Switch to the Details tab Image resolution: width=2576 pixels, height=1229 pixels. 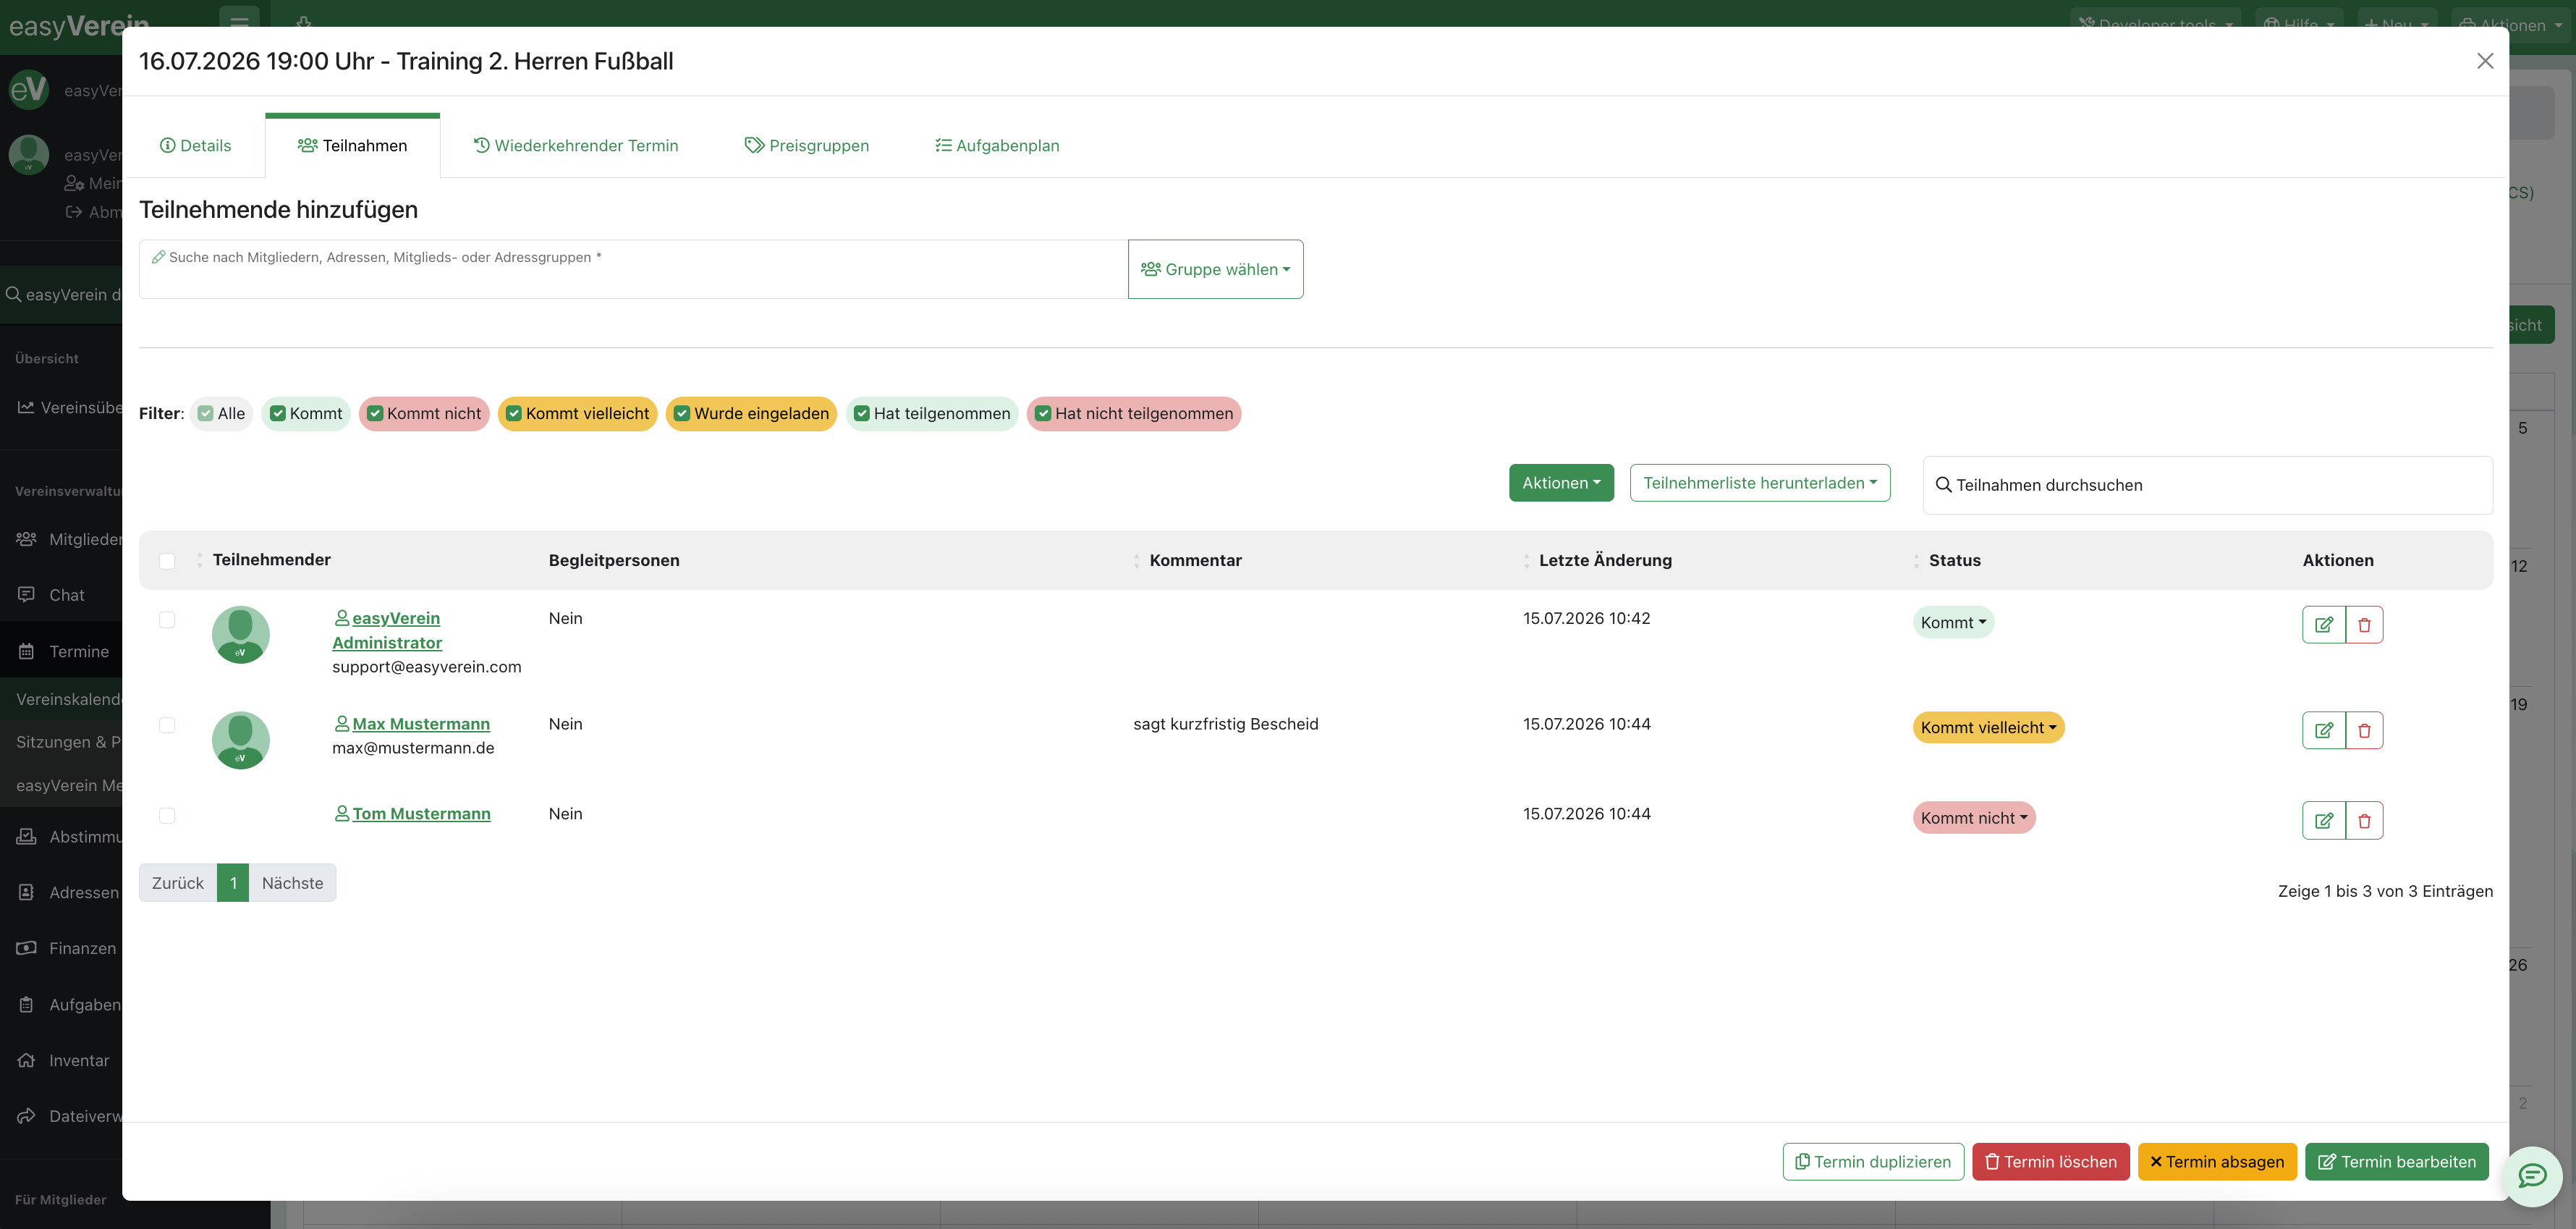pyautogui.click(x=195, y=146)
